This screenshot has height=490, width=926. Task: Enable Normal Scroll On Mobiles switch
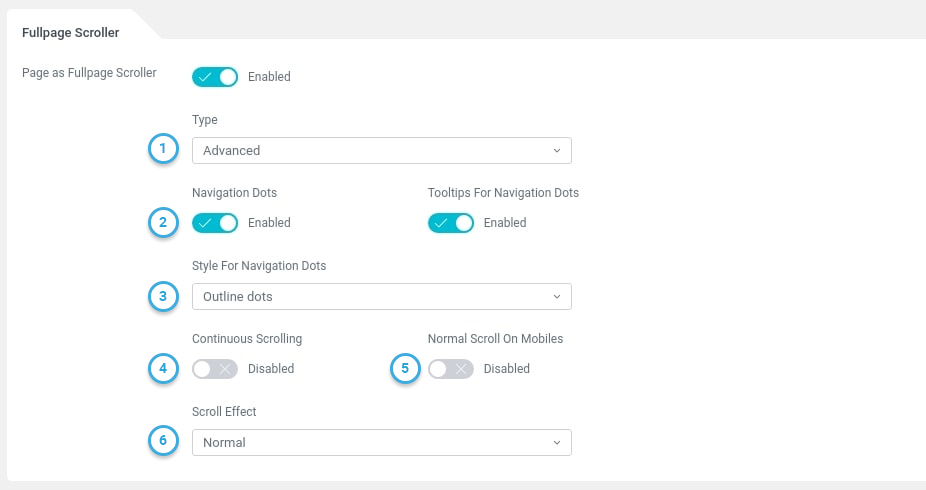(x=451, y=369)
